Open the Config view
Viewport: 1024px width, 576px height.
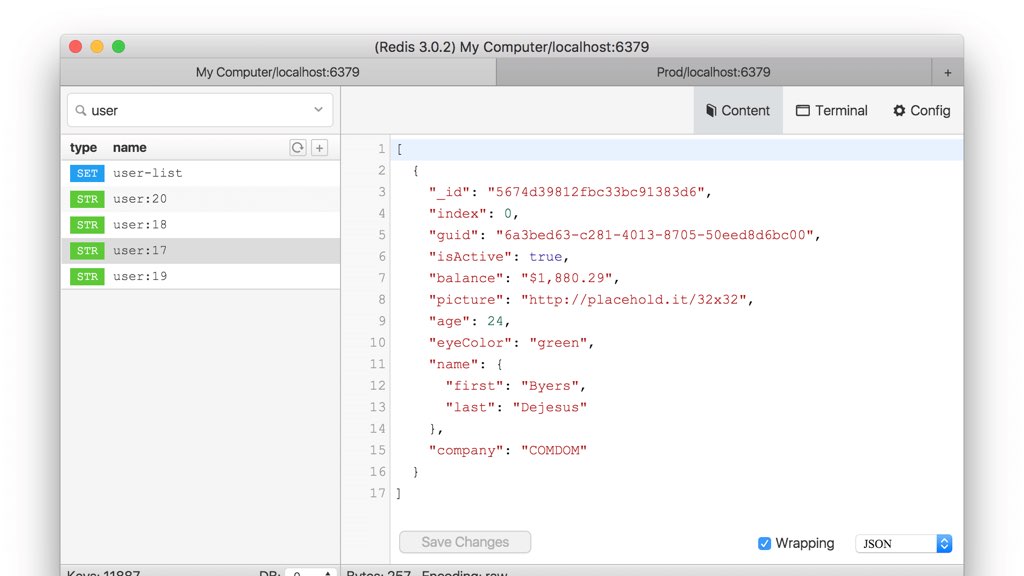click(920, 110)
